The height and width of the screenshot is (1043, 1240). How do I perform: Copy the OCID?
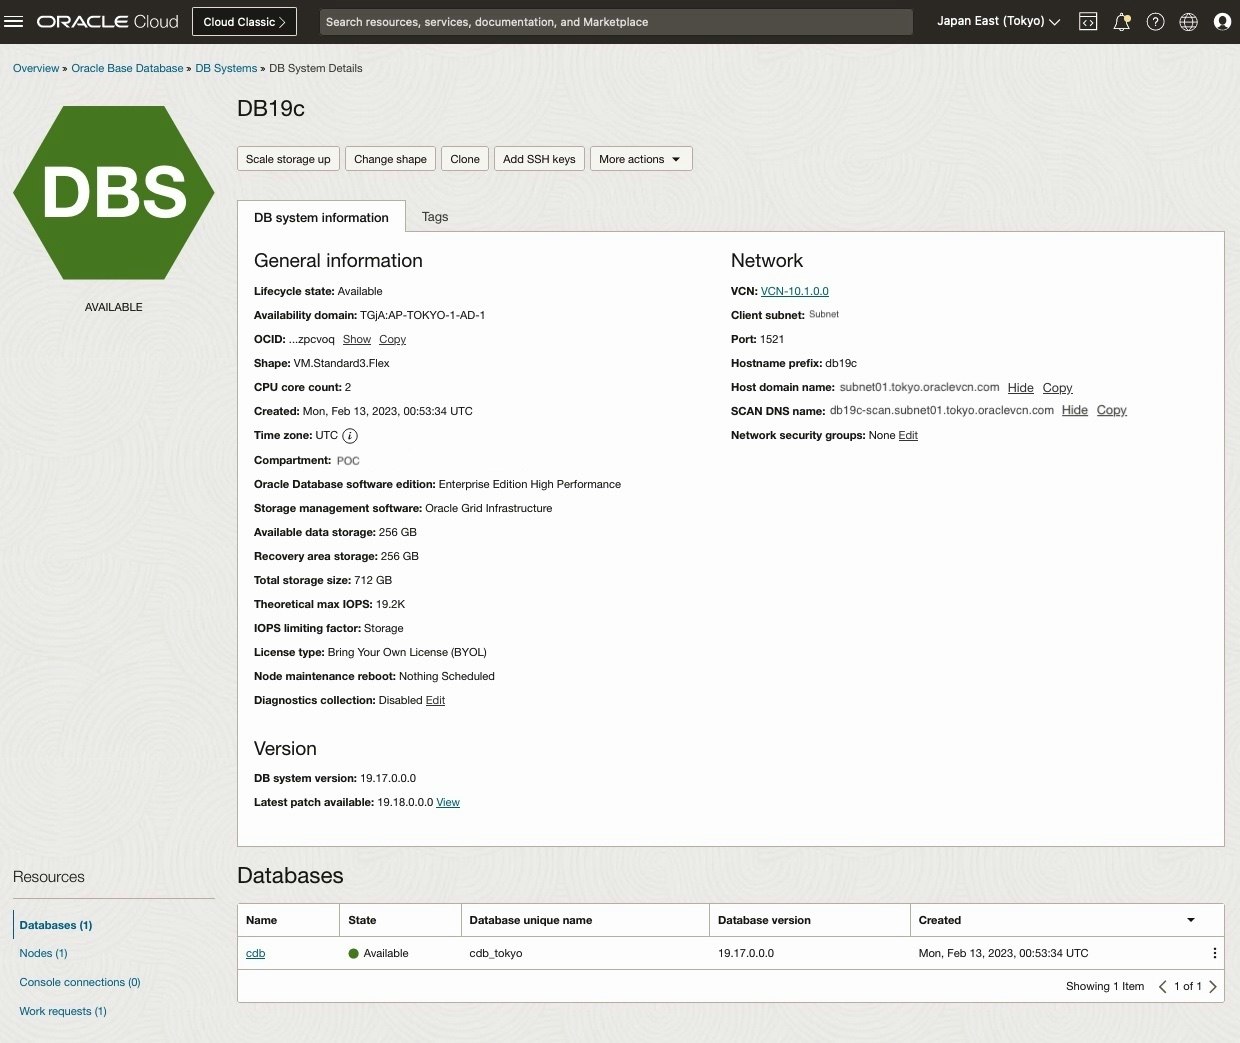(x=393, y=340)
